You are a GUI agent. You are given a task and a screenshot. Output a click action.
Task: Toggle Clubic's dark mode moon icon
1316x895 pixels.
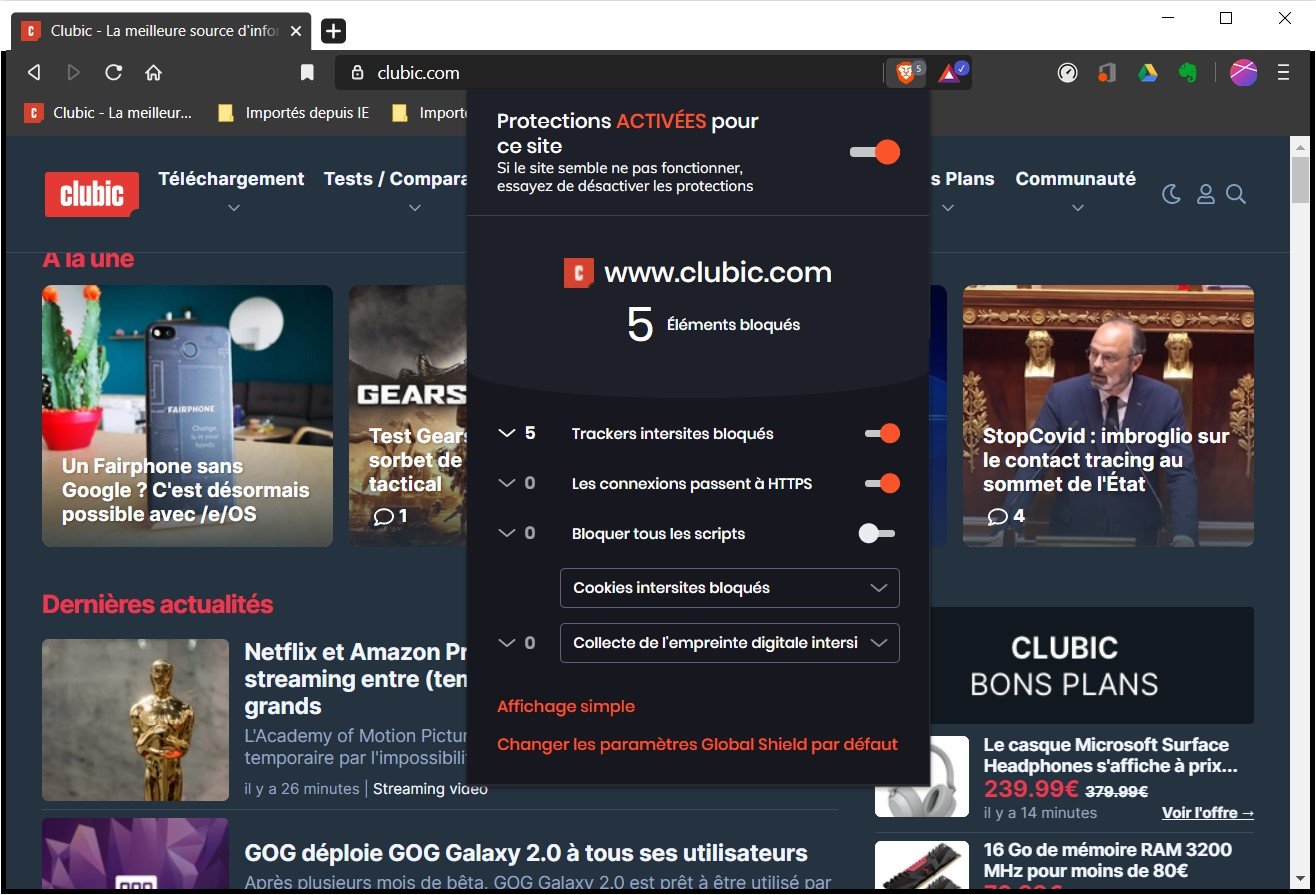(x=1171, y=194)
